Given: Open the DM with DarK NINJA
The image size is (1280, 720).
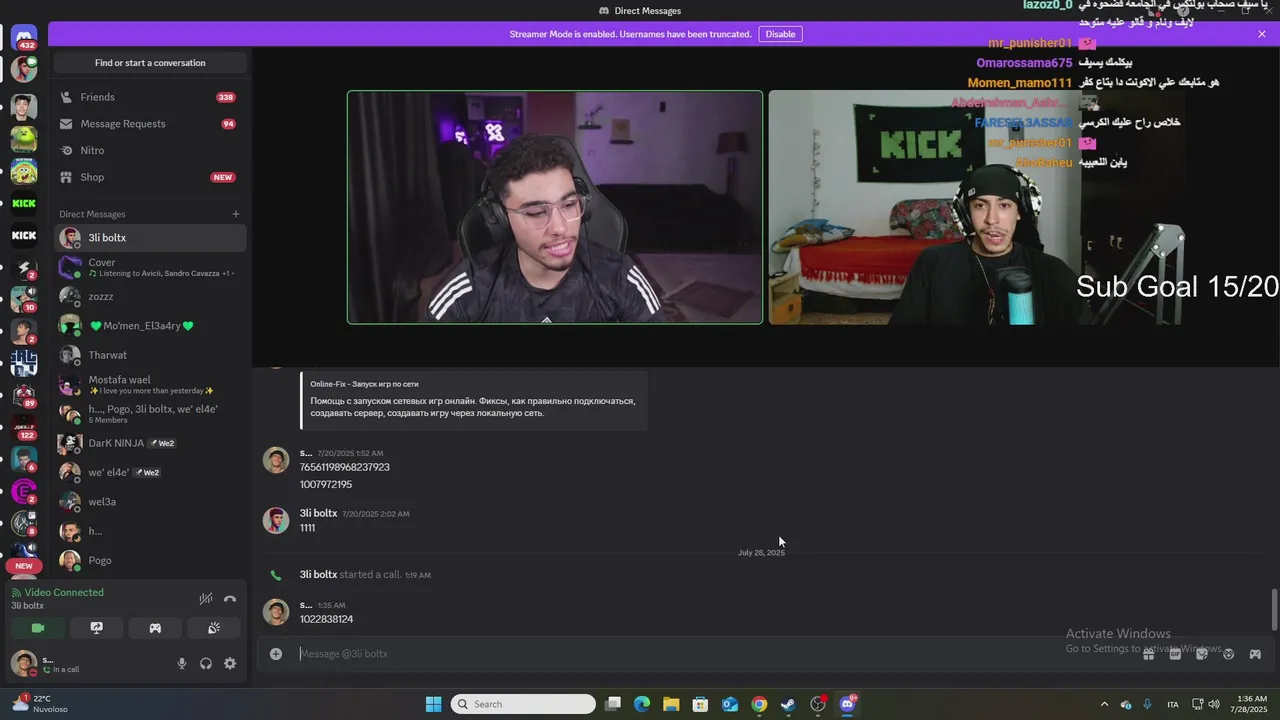Looking at the screenshot, I should pyautogui.click(x=150, y=443).
